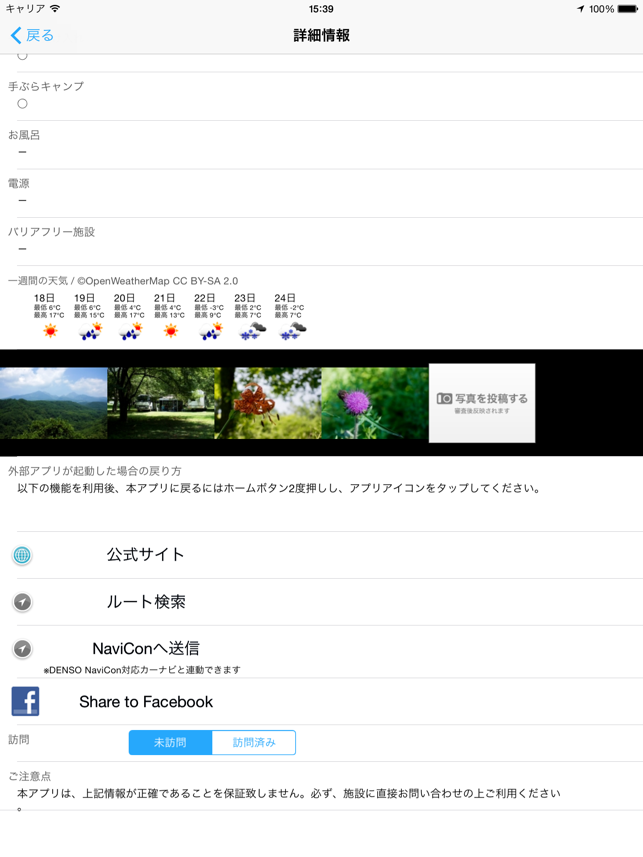Open the mountain landscape photo
The width and height of the screenshot is (643, 857).
pyautogui.click(x=53, y=403)
